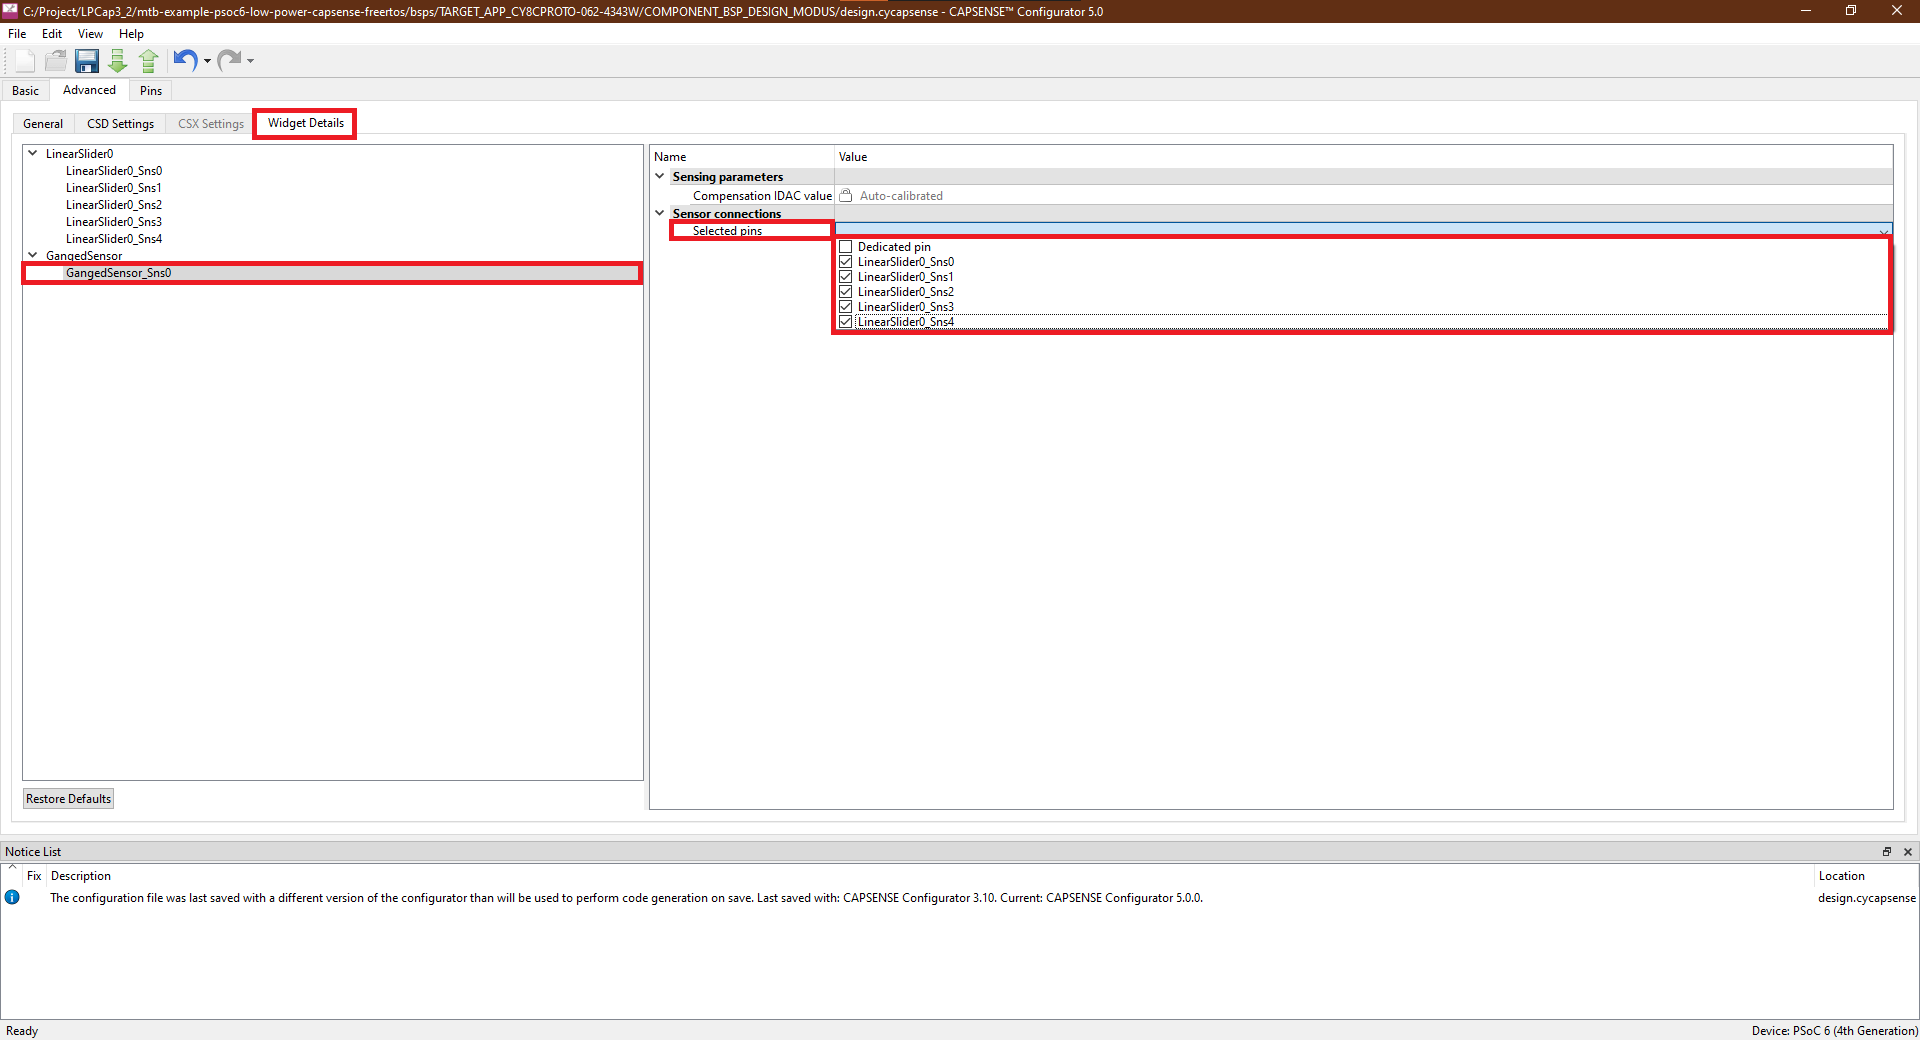Open the Undo history dropdown arrow
The image size is (1920, 1040).
[207, 61]
